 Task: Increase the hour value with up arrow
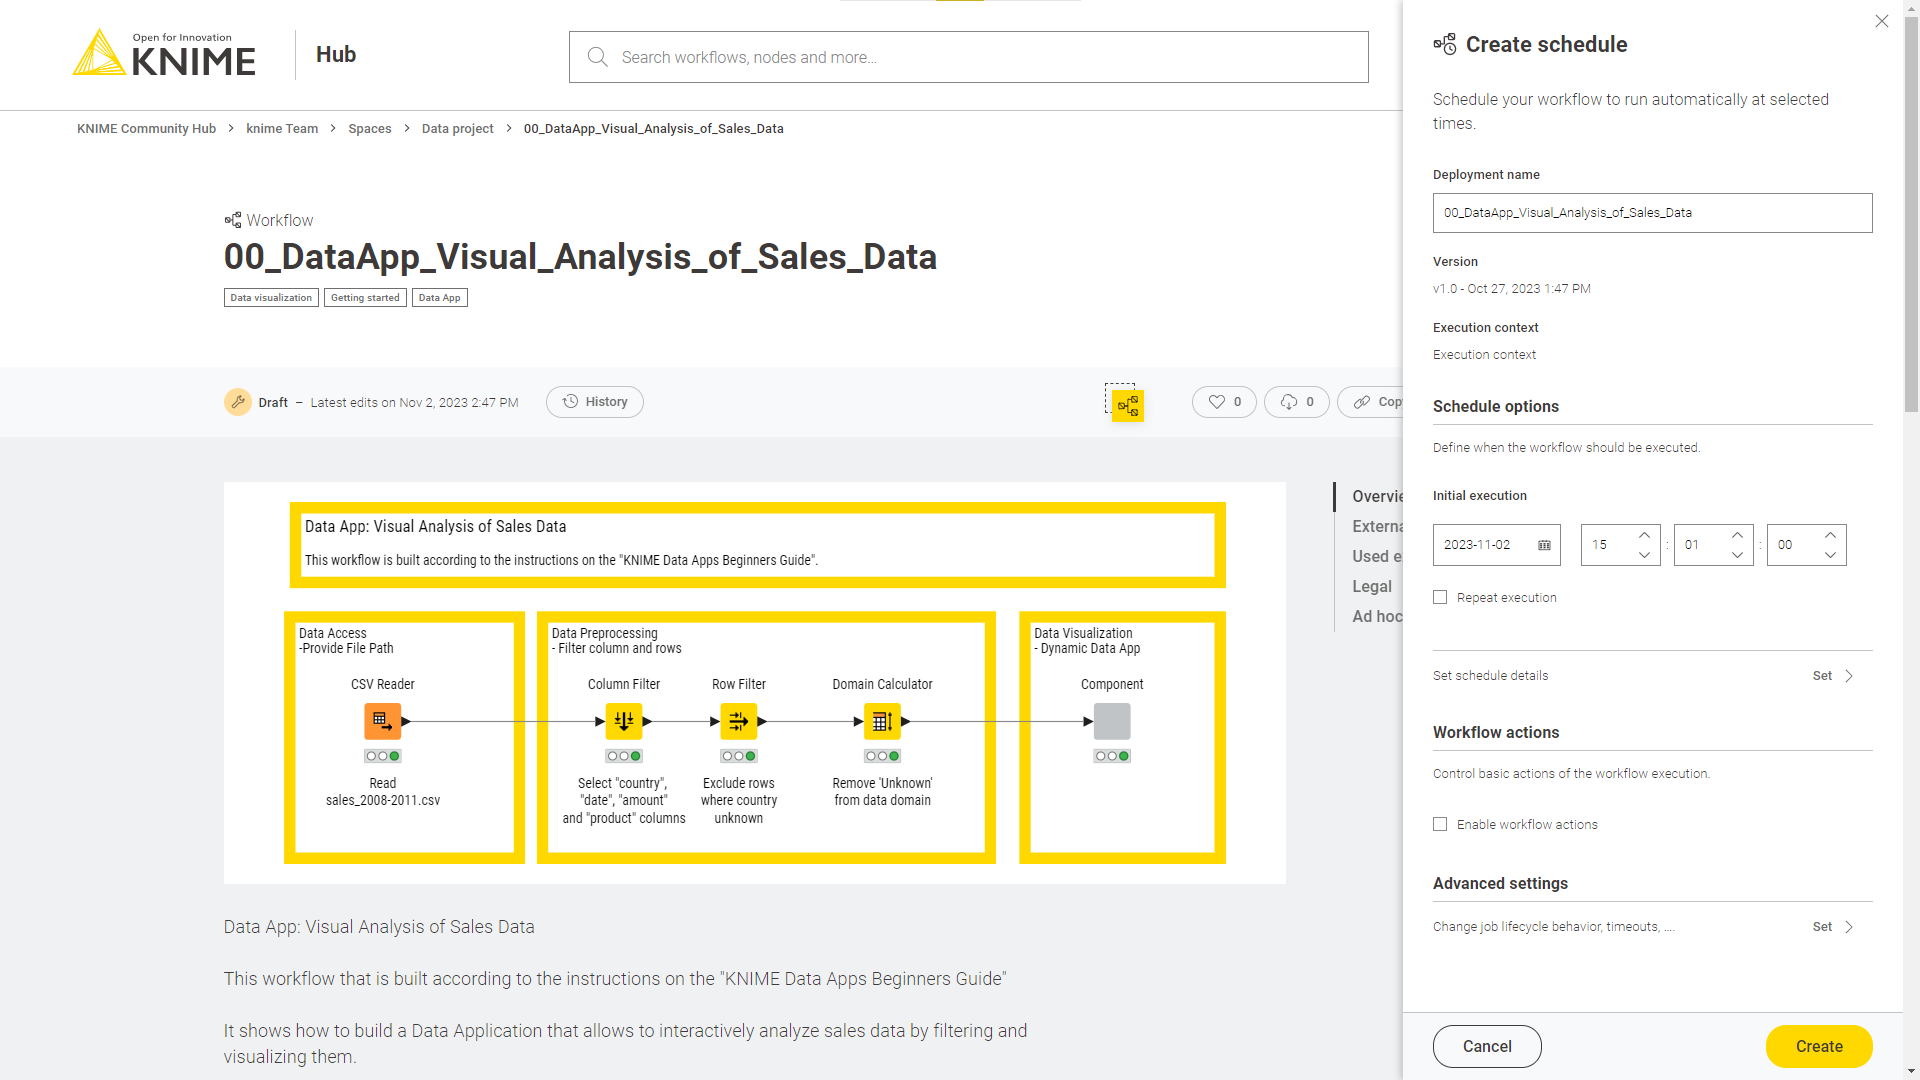click(1644, 535)
